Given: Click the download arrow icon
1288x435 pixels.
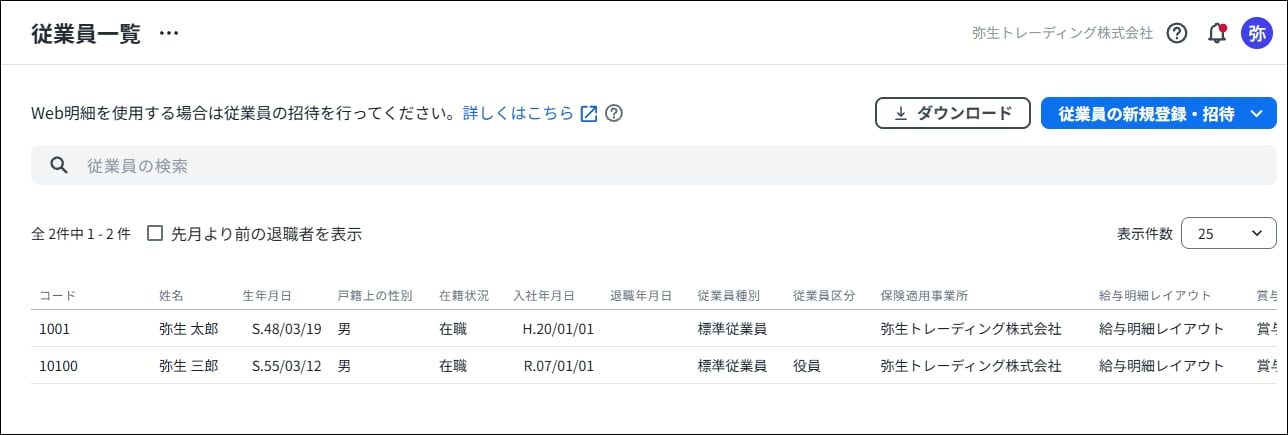Looking at the screenshot, I should coord(900,113).
